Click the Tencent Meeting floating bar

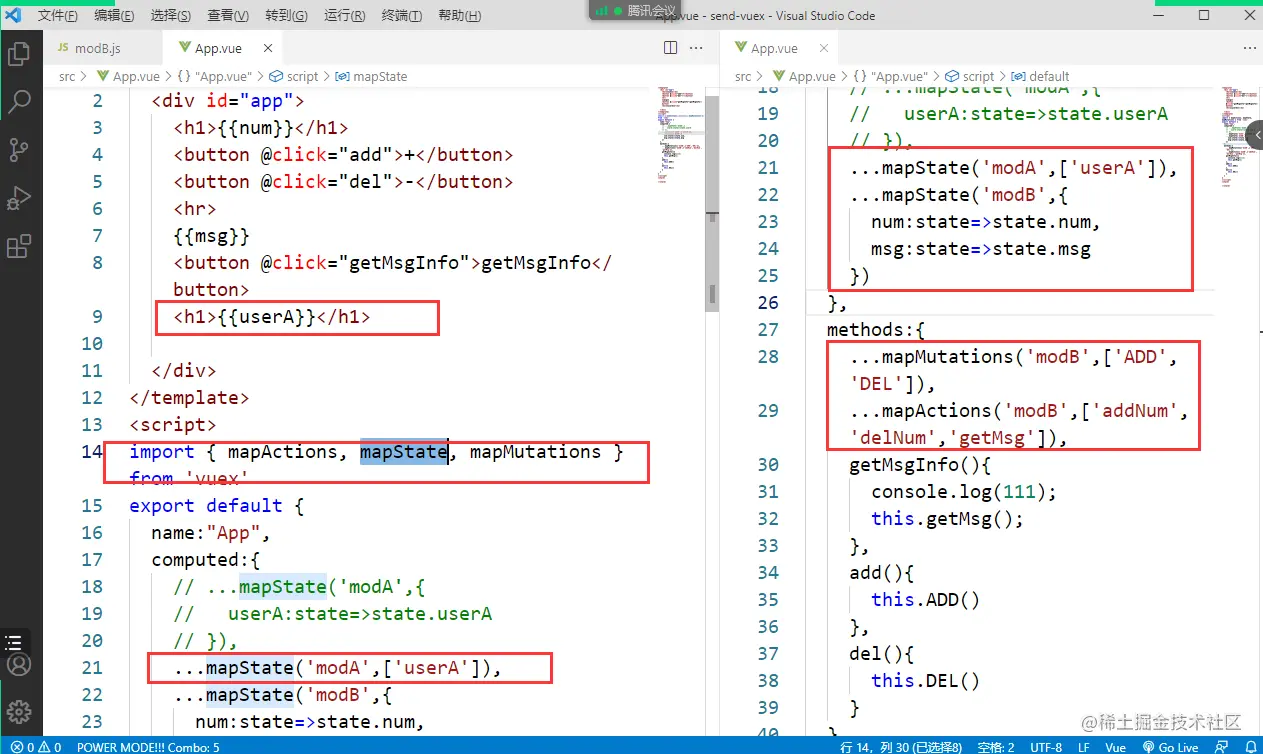pyautogui.click(x=635, y=10)
